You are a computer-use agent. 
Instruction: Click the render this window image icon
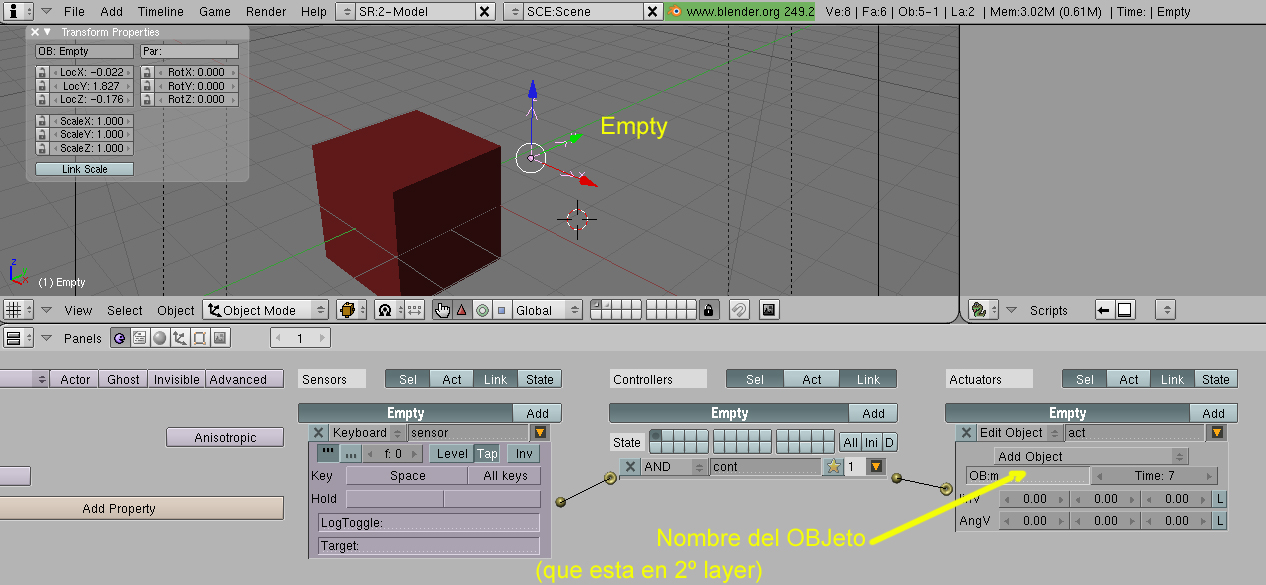pos(769,310)
